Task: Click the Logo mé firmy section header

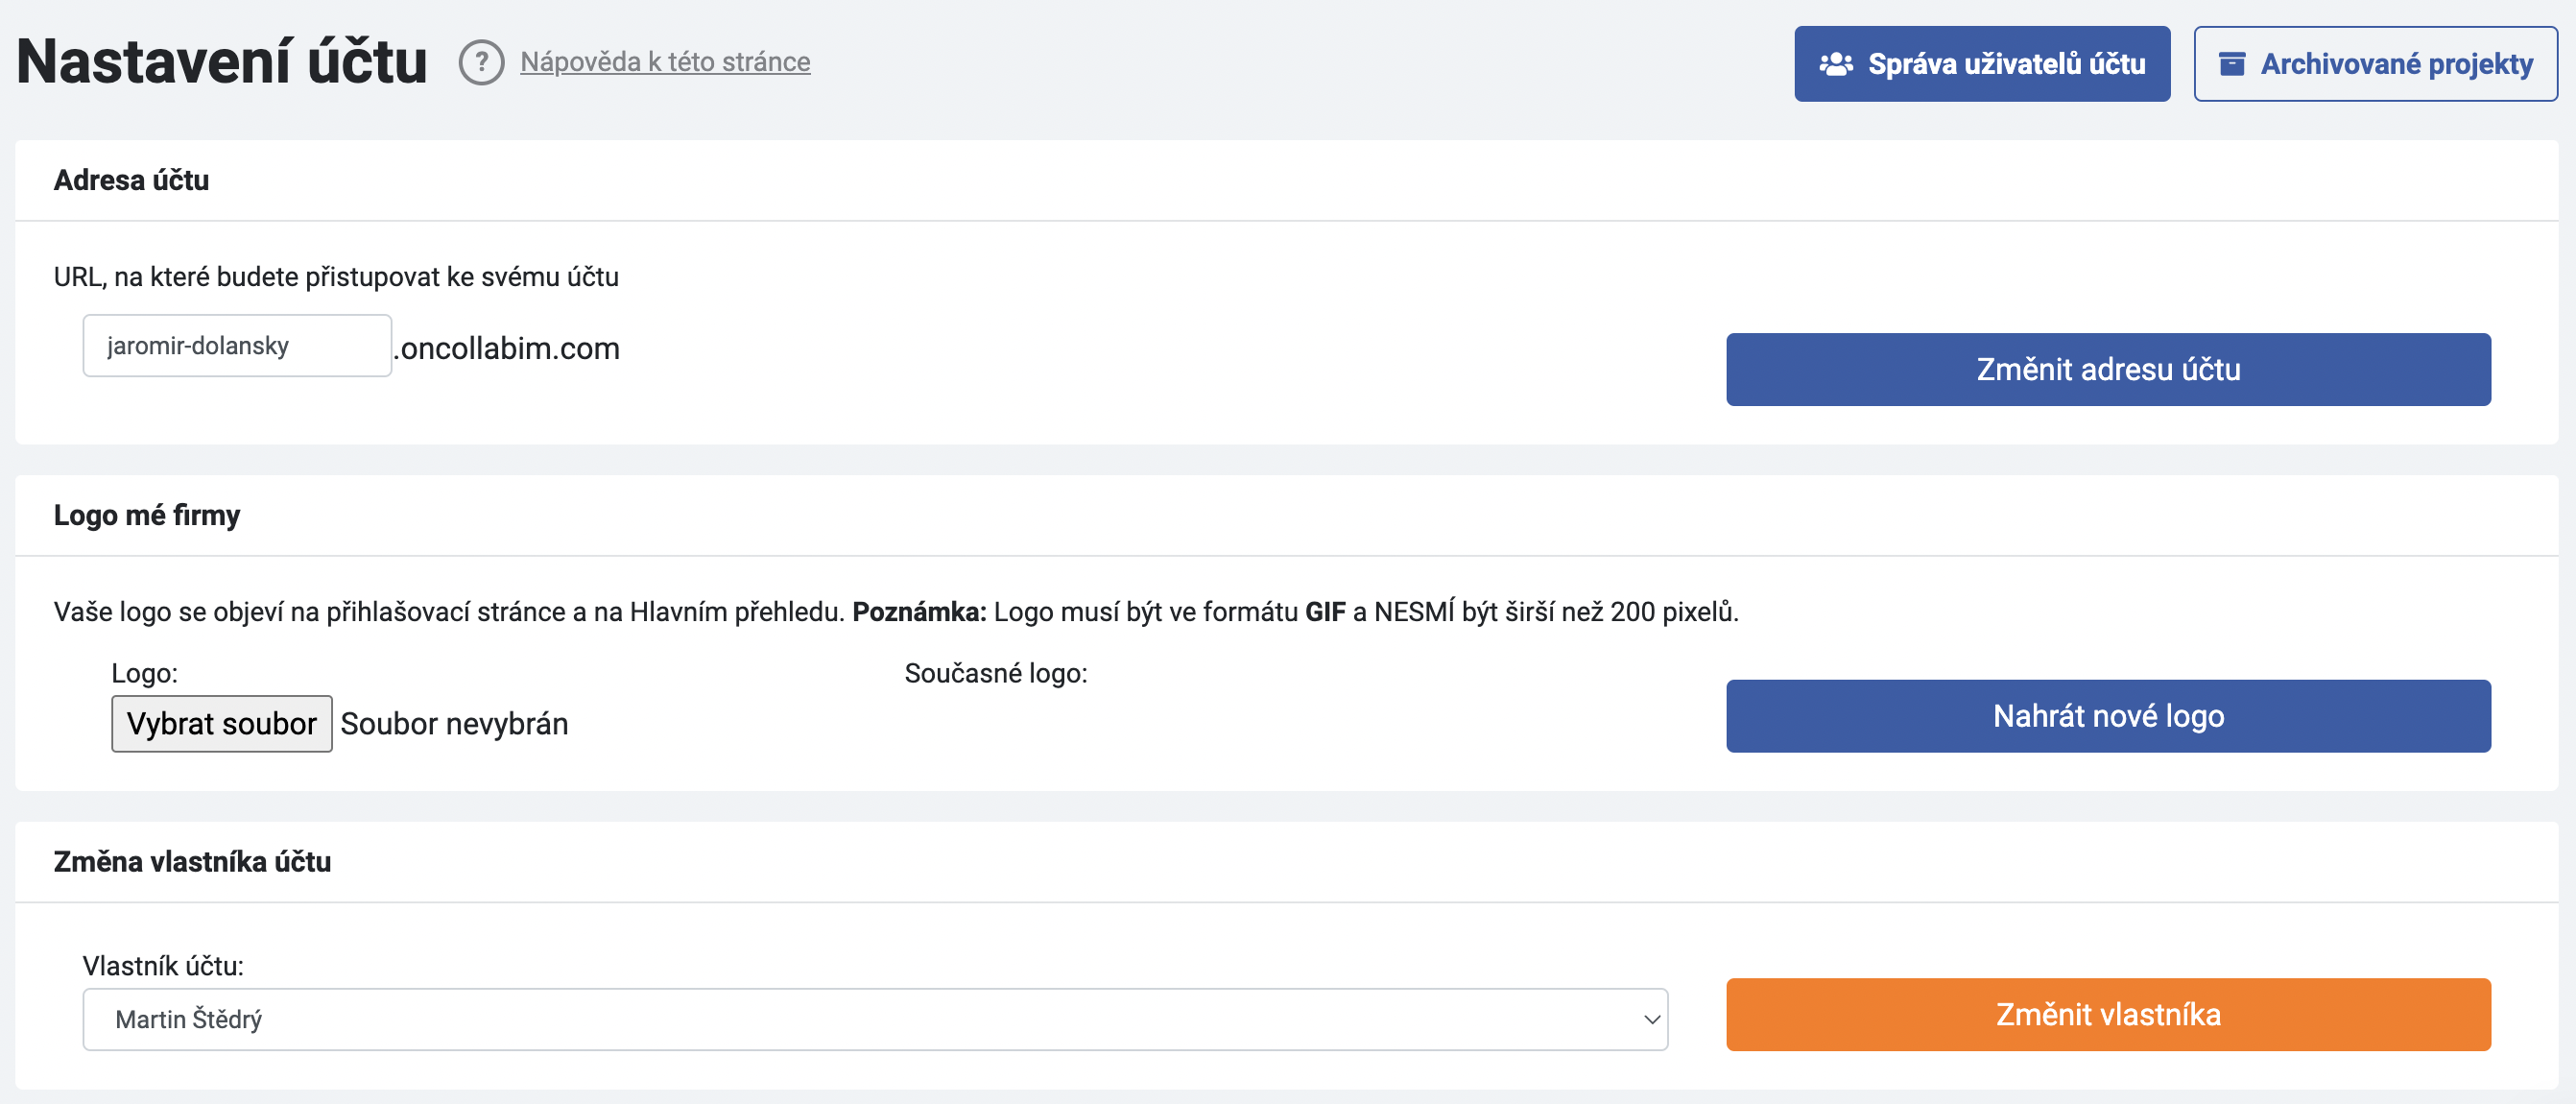Action: (147, 515)
